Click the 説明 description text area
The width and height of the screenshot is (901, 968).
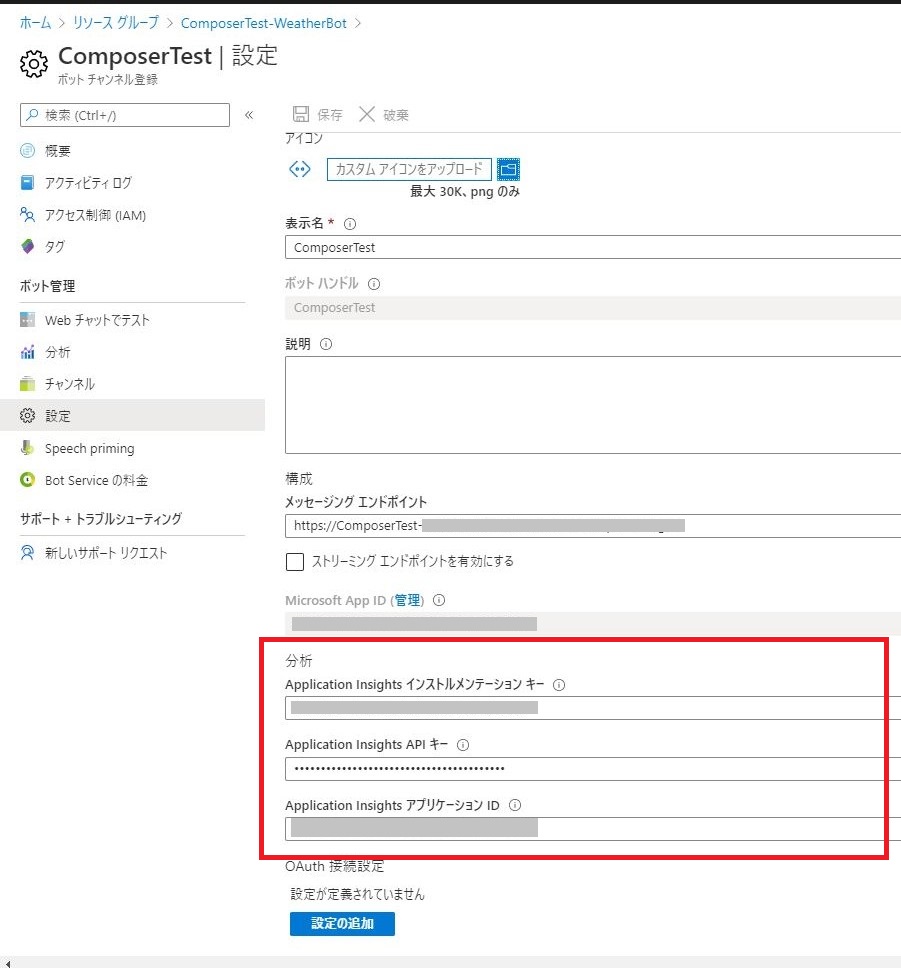(593, 405)
